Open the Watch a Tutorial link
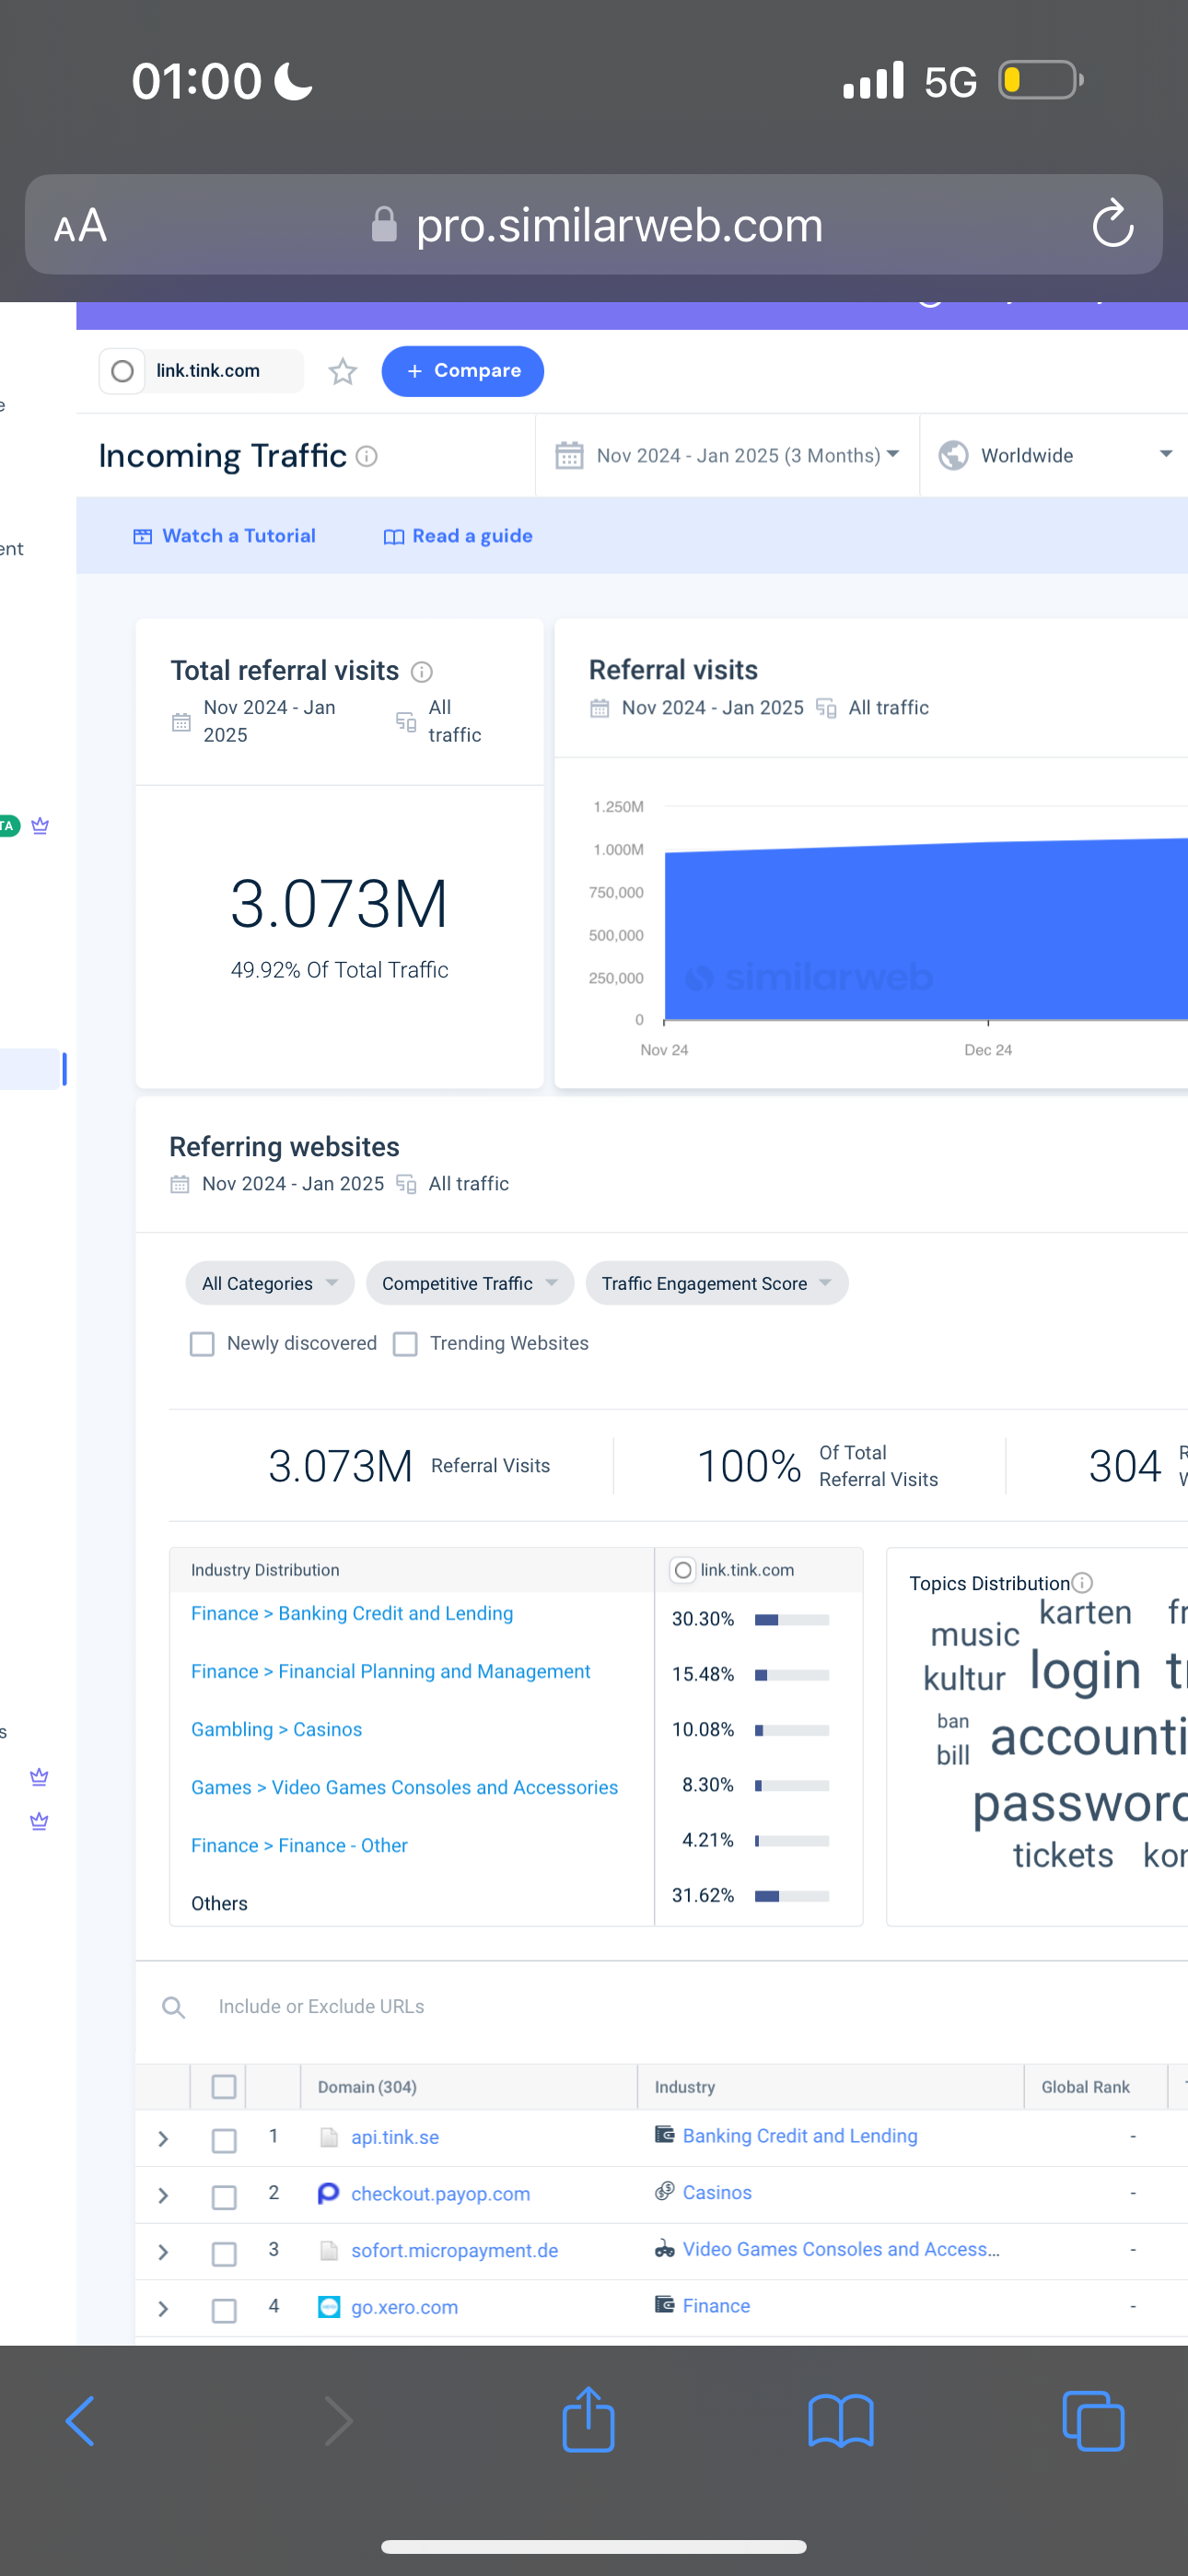Image resolution: width=1188 pixels, height=2576 pixels. (225, 536)
